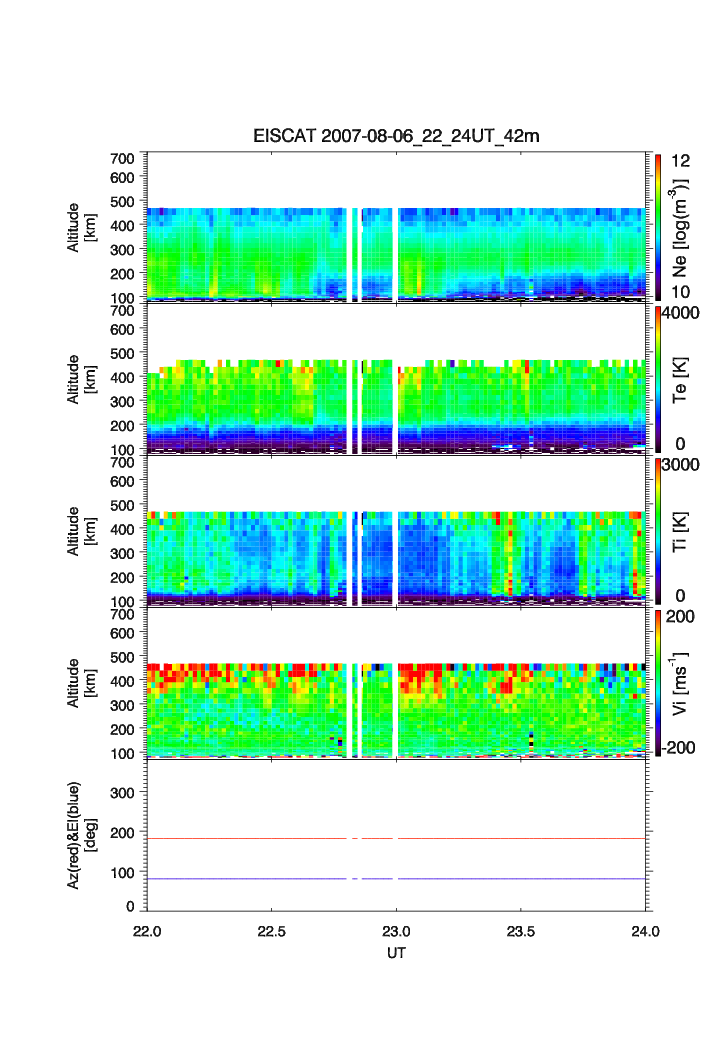Click the 23.5 tick label on the time axis

pyautogui.click(x=521, y=931)
